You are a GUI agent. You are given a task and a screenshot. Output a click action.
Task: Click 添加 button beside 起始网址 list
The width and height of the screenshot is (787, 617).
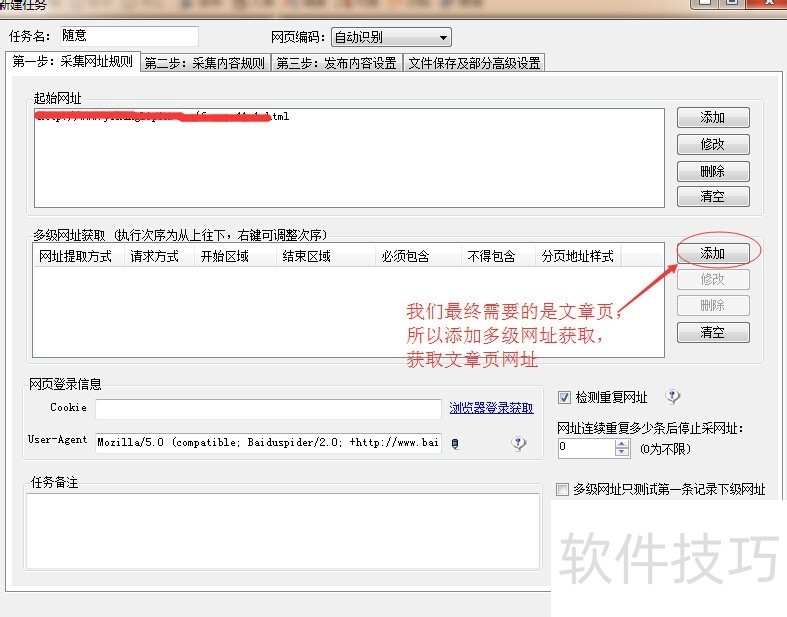tap(713, 117)
